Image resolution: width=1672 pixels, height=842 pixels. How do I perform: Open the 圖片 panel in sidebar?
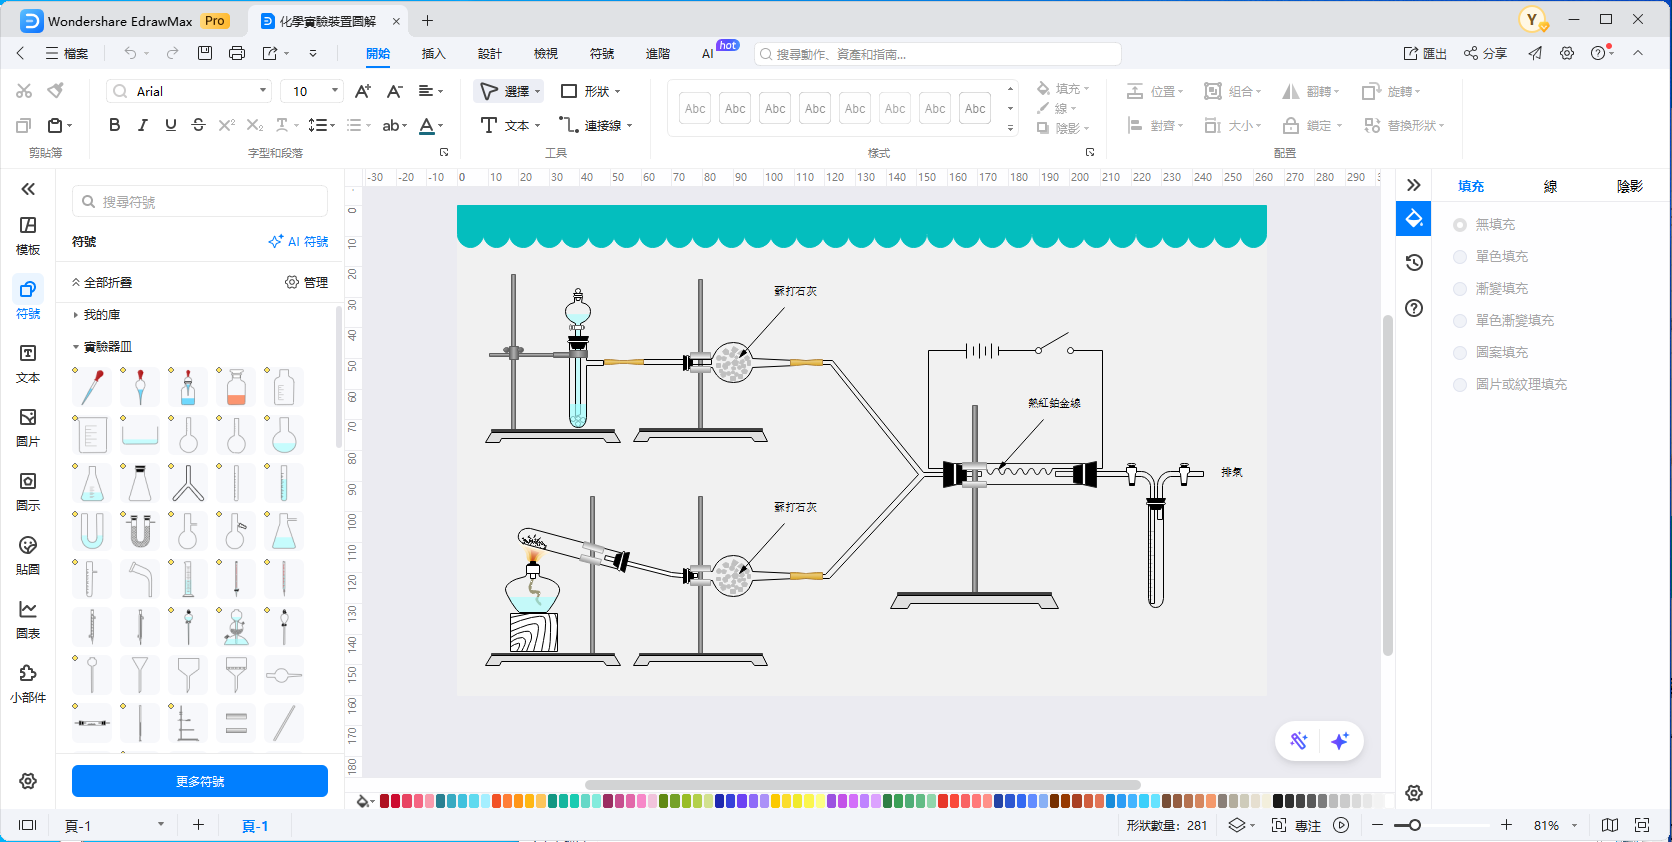tap(28, 427)
